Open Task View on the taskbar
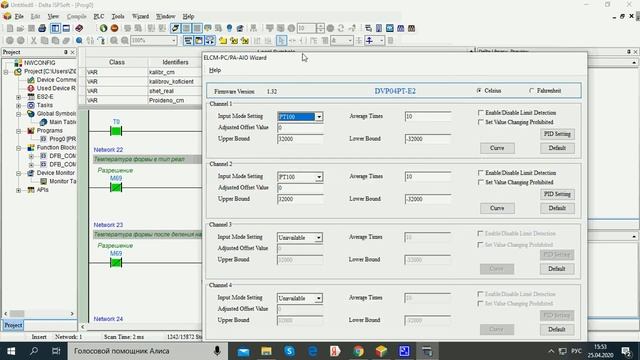 pos(56,351)
